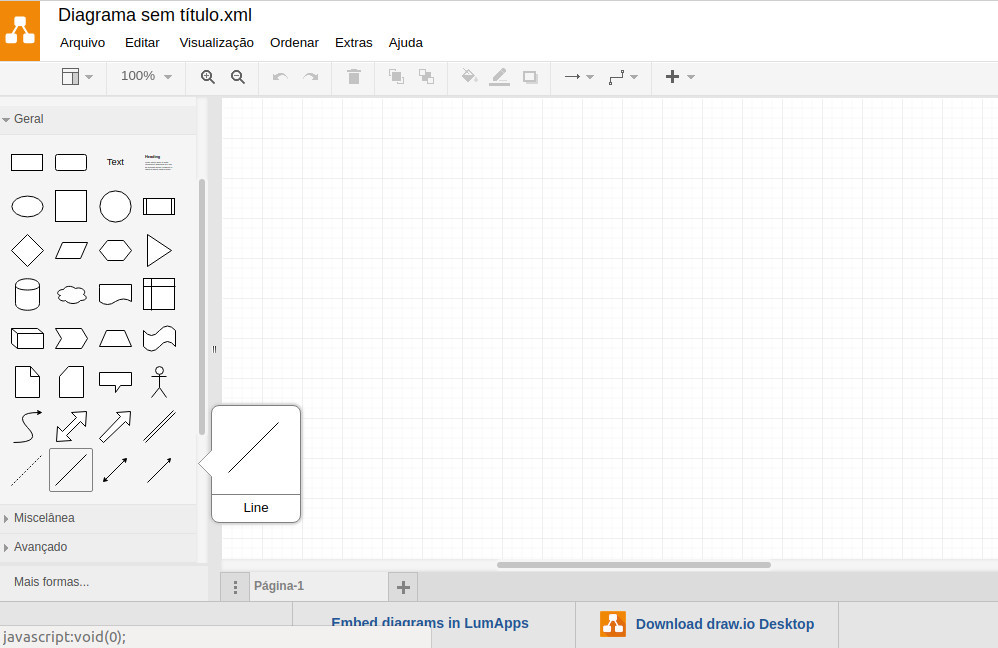Open the connection arrow style dropdown
The height and width of the screenshot is (648, 998).
579,77
